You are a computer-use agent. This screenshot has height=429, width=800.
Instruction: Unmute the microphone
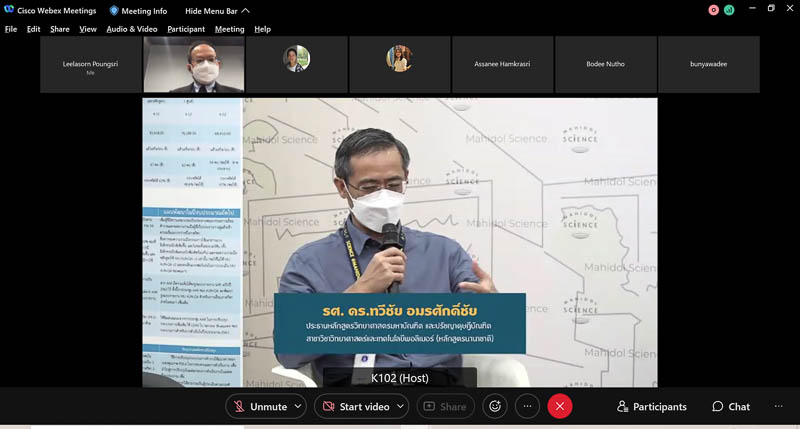[x=258, y=406]
